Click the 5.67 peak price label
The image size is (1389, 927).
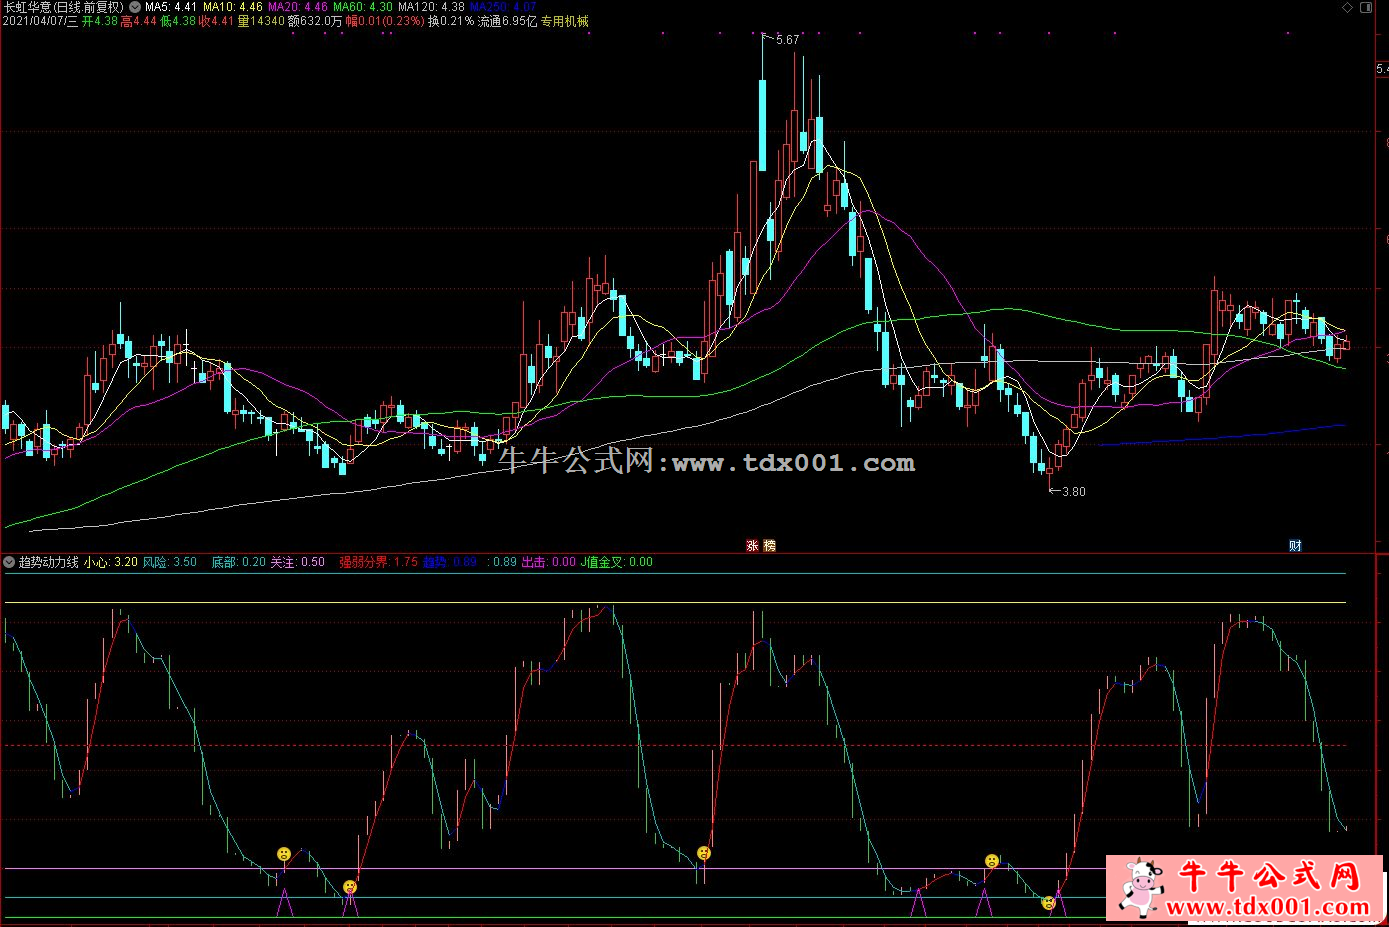787,40
